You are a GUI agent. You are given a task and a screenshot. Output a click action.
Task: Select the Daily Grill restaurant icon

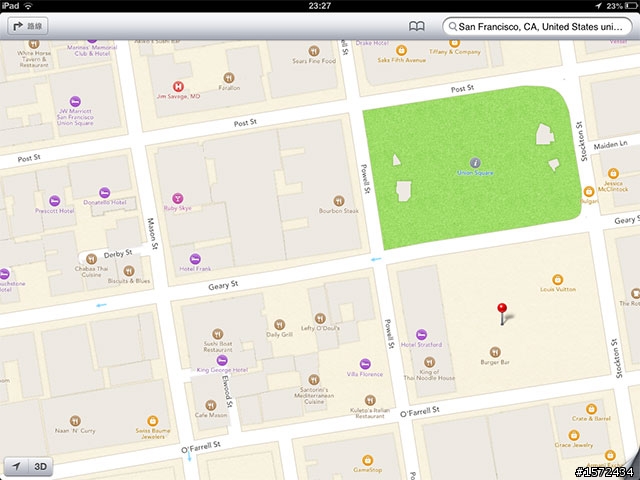tap(280, 324)
